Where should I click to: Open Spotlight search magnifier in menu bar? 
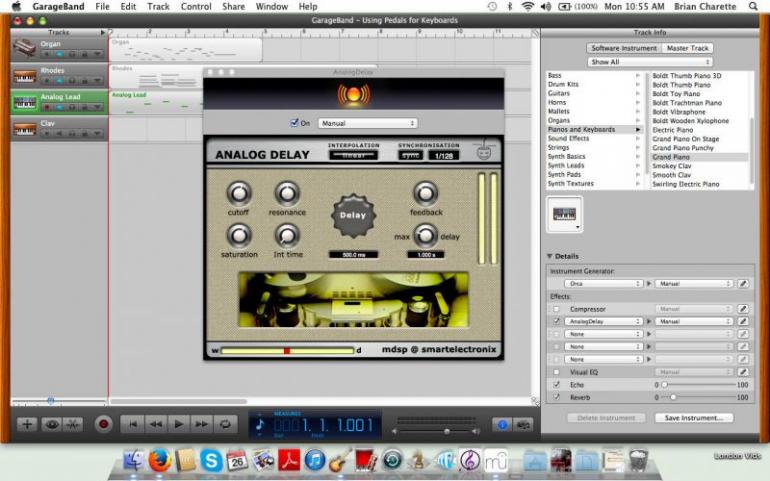pyautogui.click(x=753, y=6)
